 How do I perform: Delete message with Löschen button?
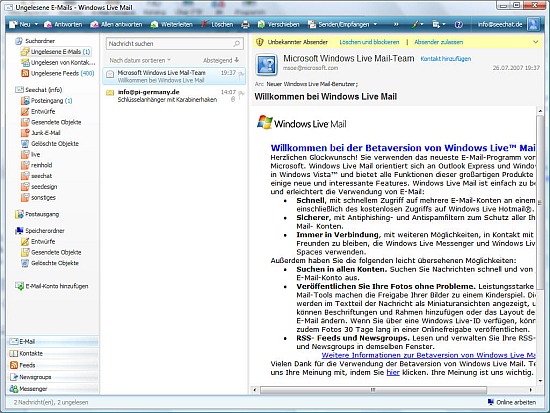point(217,25)
